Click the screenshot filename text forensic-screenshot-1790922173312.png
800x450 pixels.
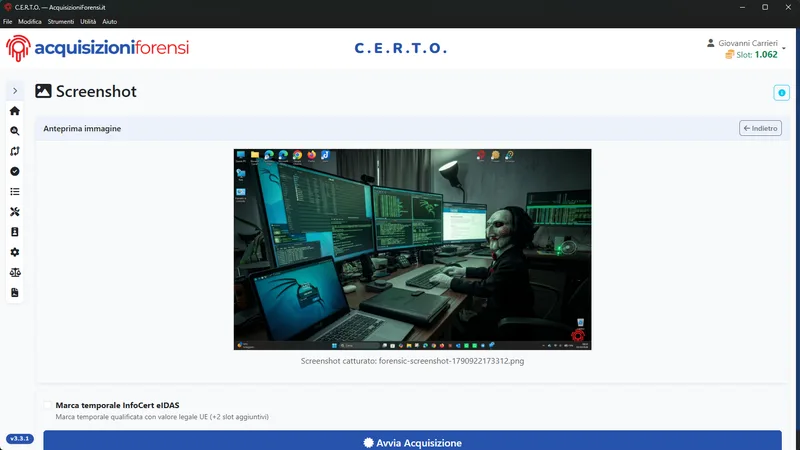click(451, 361)
